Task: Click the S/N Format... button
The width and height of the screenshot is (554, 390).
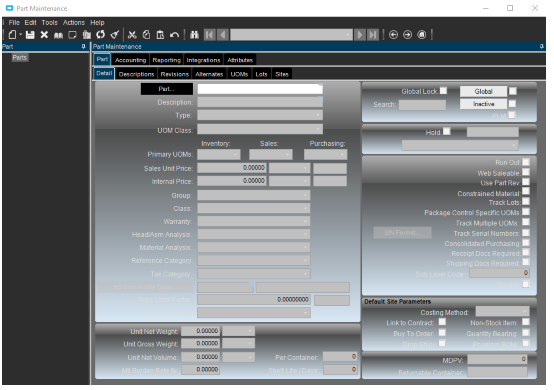Action: pos(402,233)
